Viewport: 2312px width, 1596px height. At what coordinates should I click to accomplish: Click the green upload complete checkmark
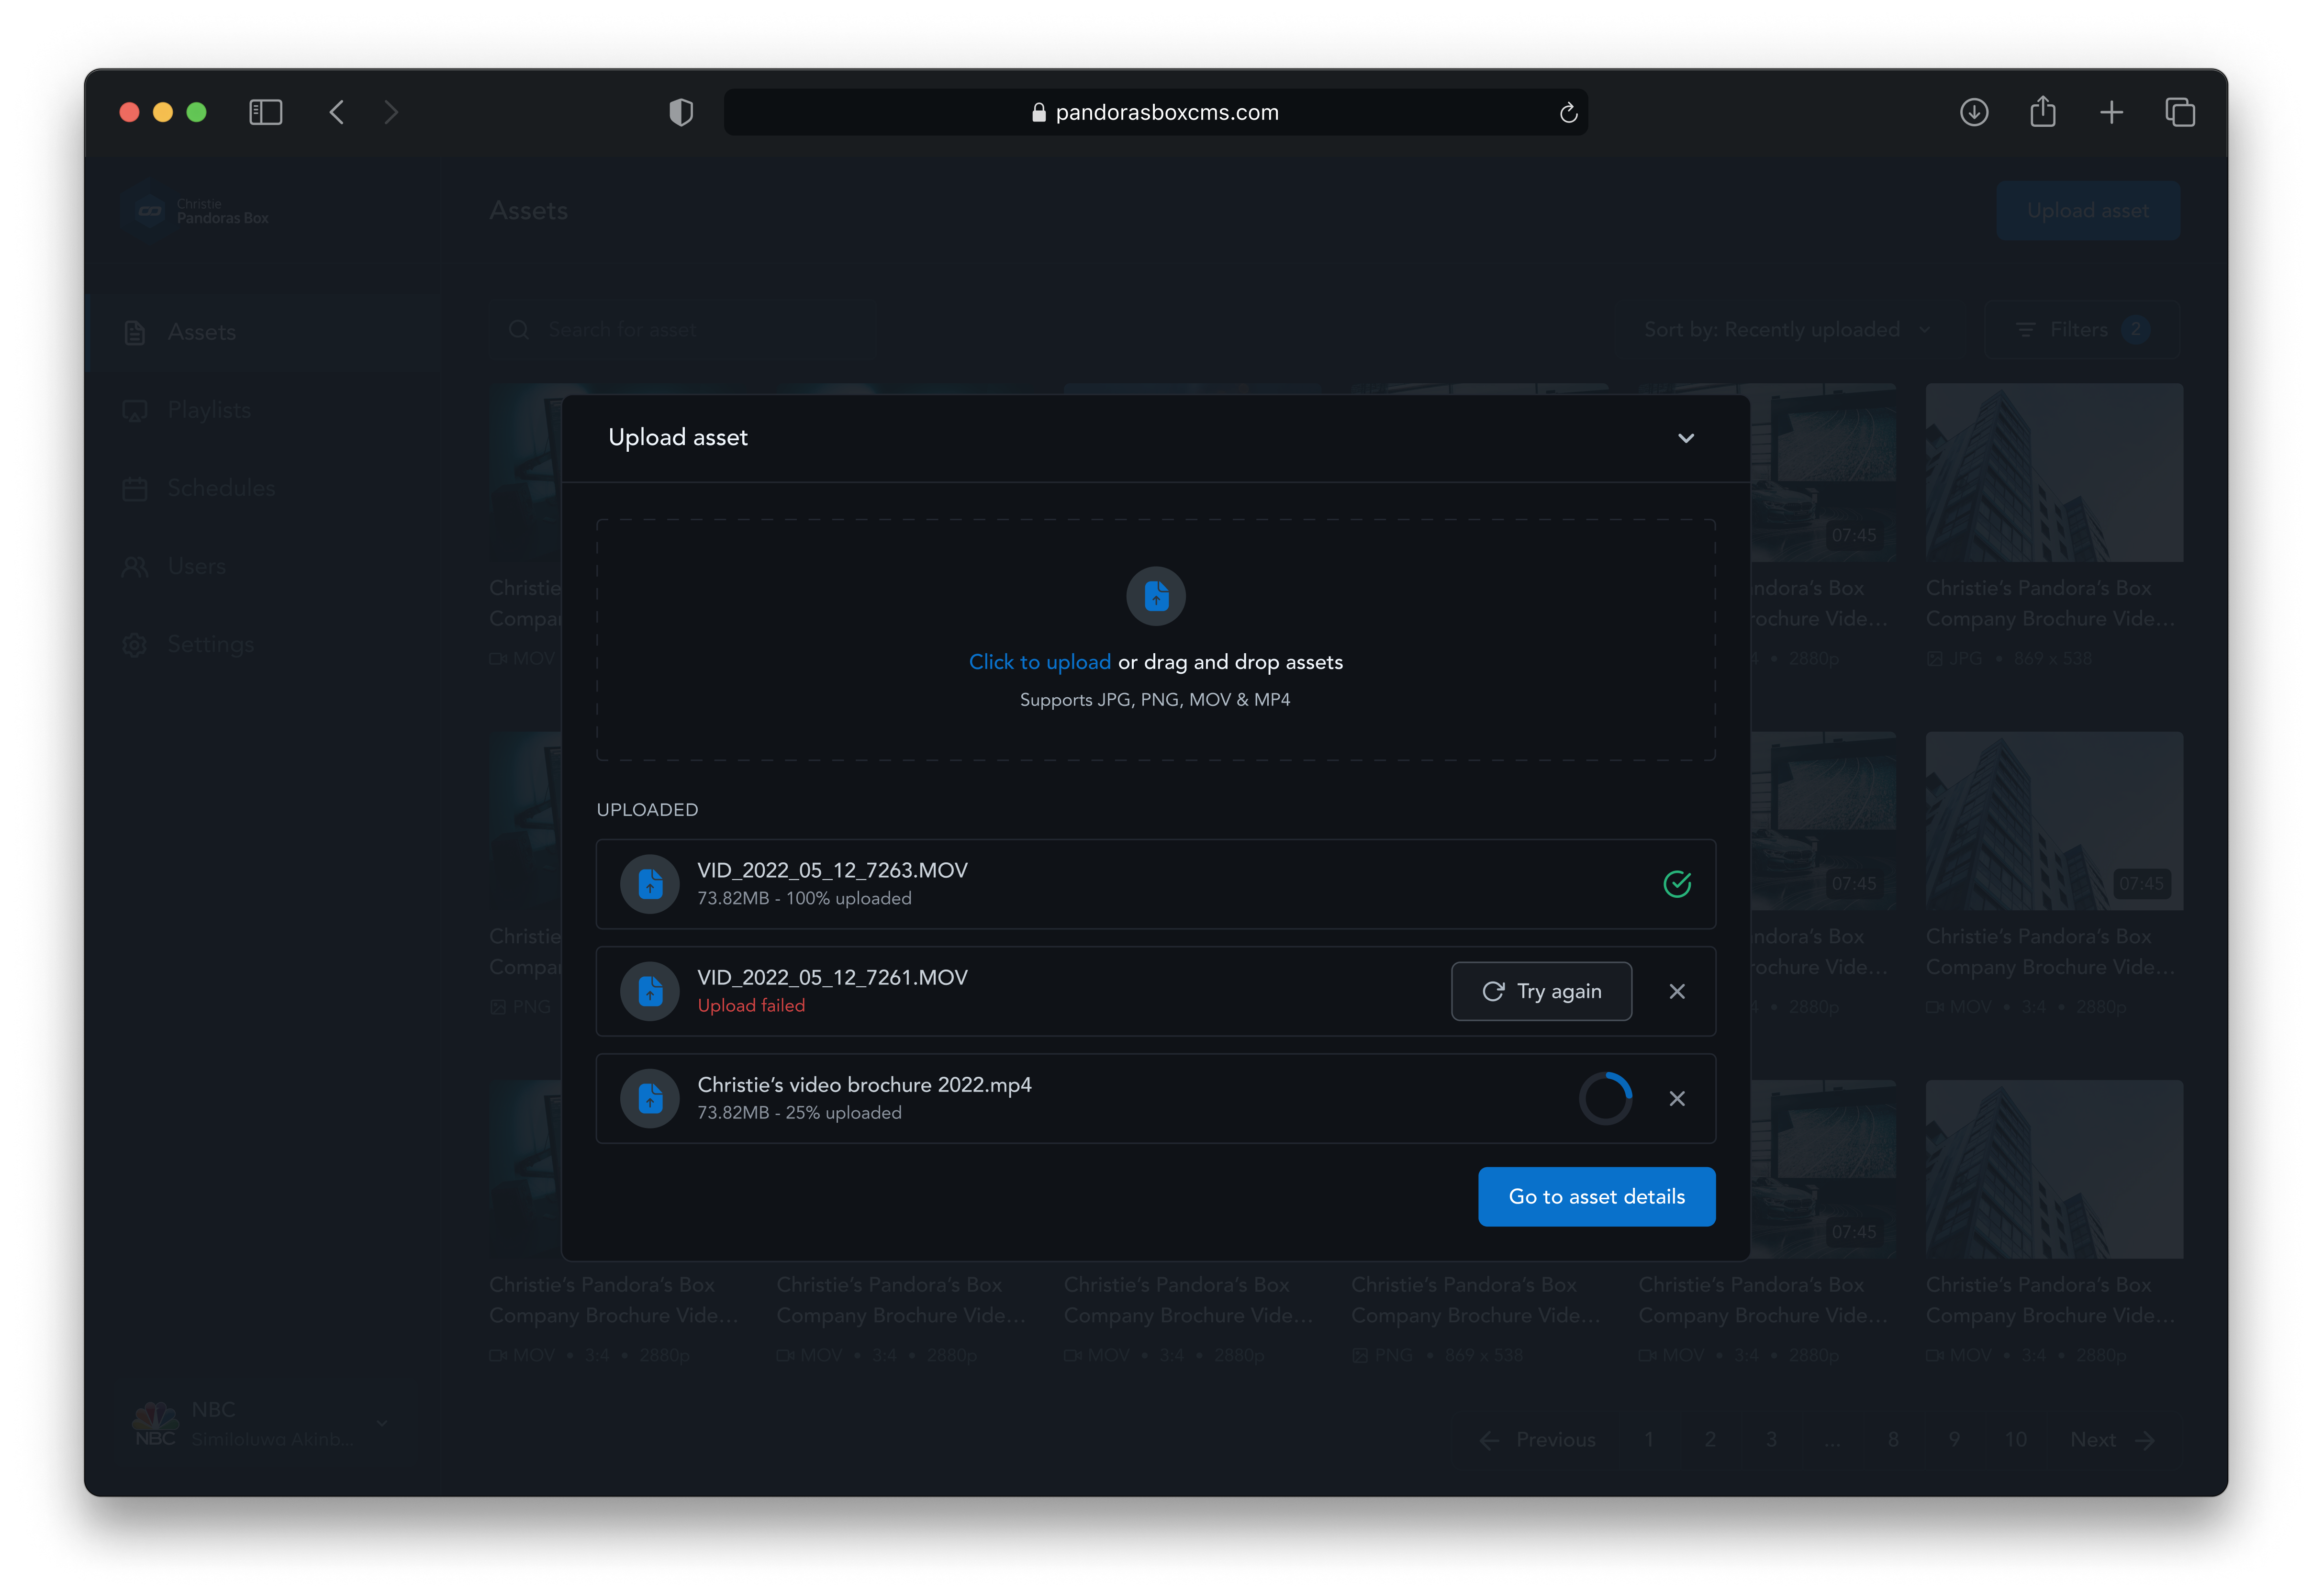tap(1677, 884)
